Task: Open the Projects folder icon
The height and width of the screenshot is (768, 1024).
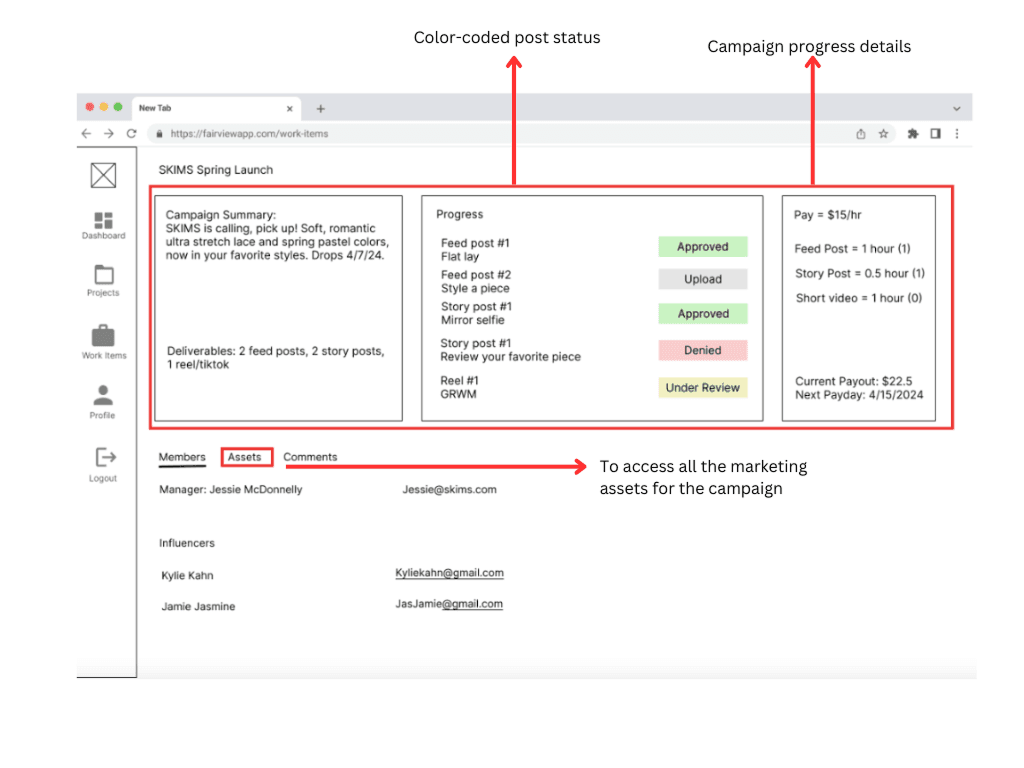Action: tap(103, 274)
